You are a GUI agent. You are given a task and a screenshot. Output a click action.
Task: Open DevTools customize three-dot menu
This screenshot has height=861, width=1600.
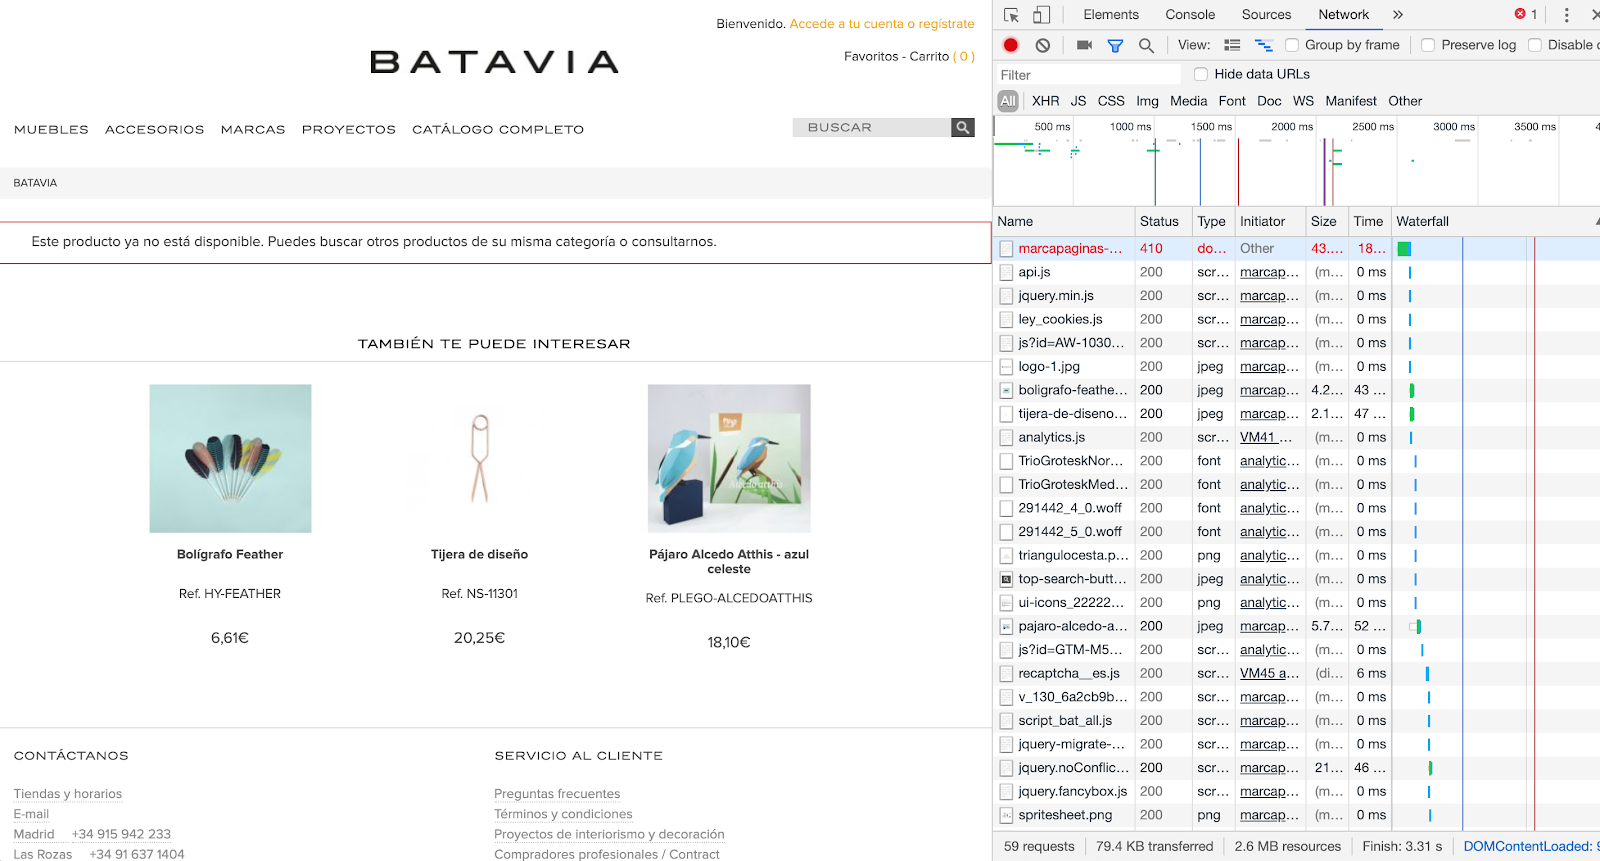coord(1567,15)
